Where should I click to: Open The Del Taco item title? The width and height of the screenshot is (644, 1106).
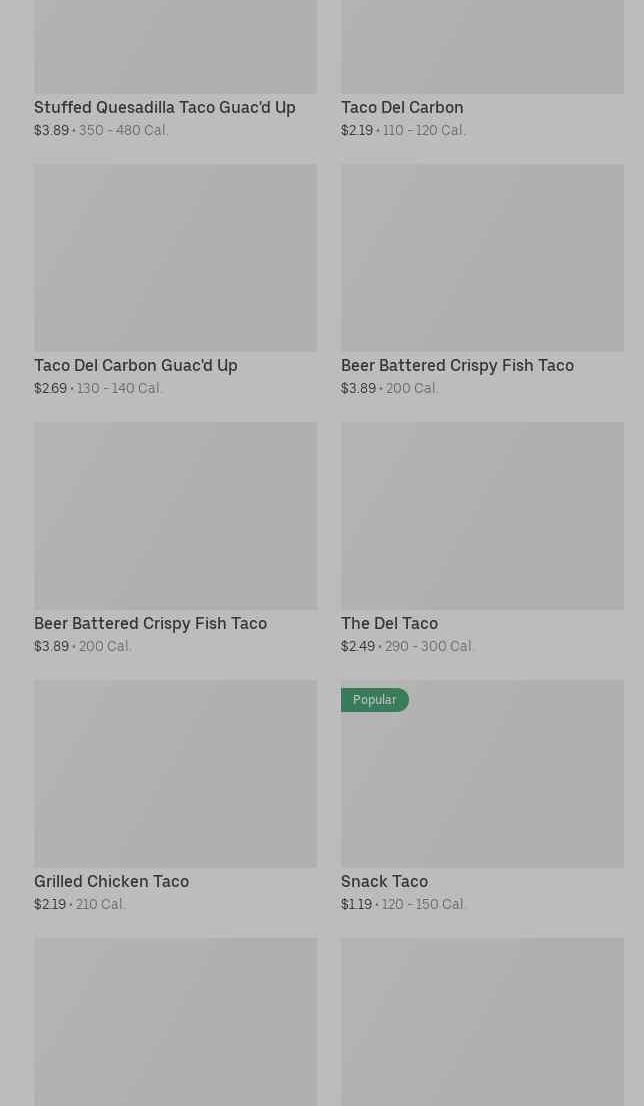coord(389,623)
